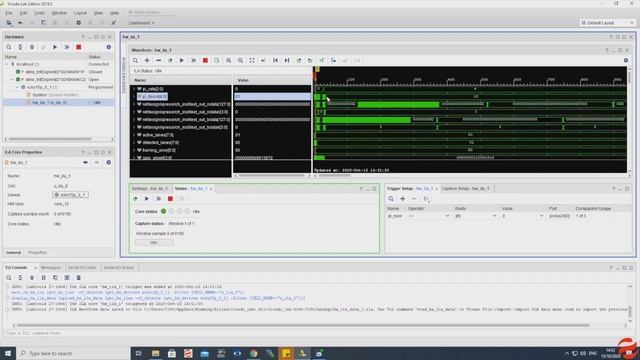Pause Tcl Console output

coord(44,278)
